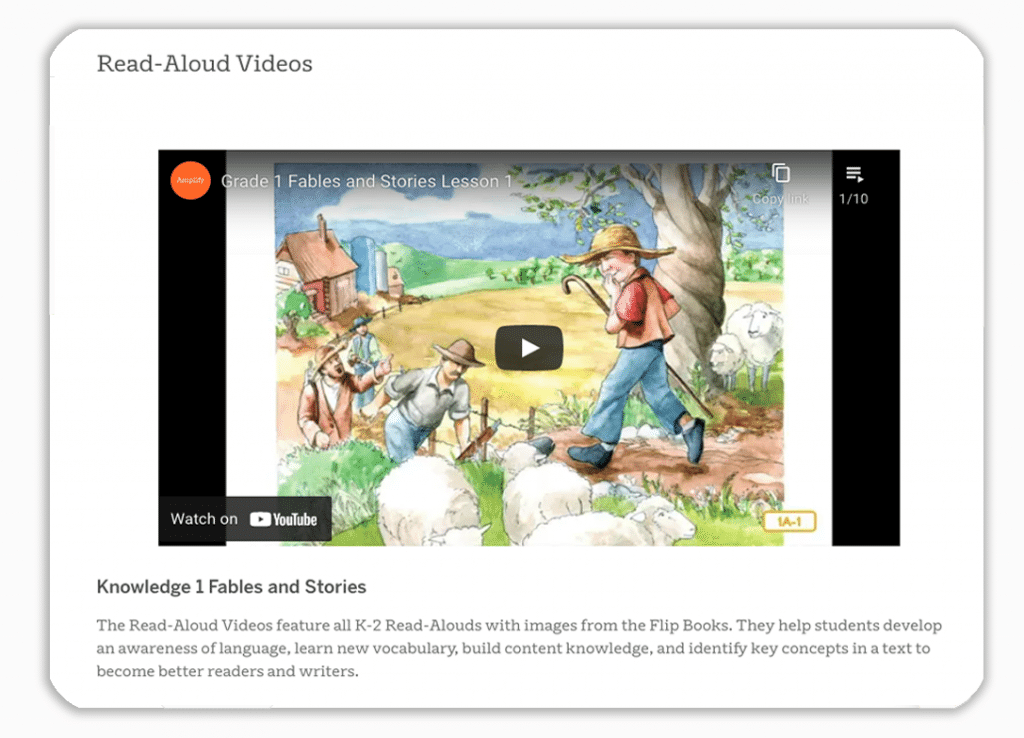Click the Watch on text
Screen dimensions: 1024x738
204,519
